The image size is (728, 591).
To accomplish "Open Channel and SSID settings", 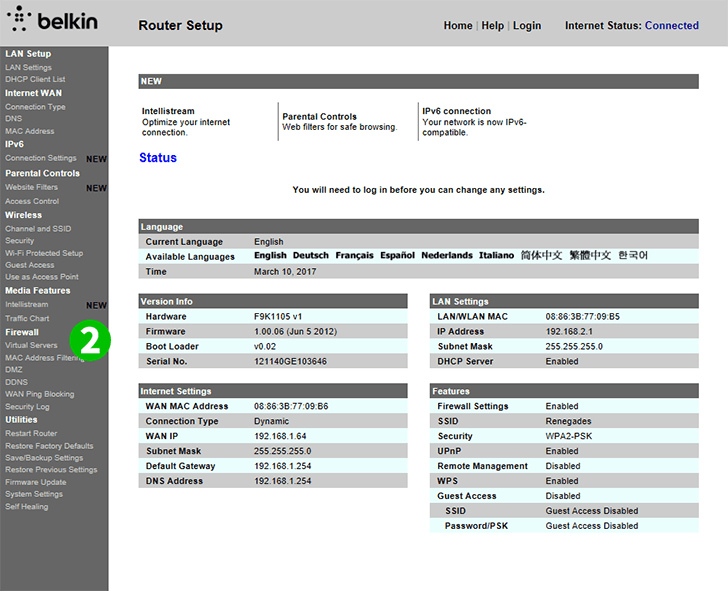I will pyautogui.click(x=38, y=229).
